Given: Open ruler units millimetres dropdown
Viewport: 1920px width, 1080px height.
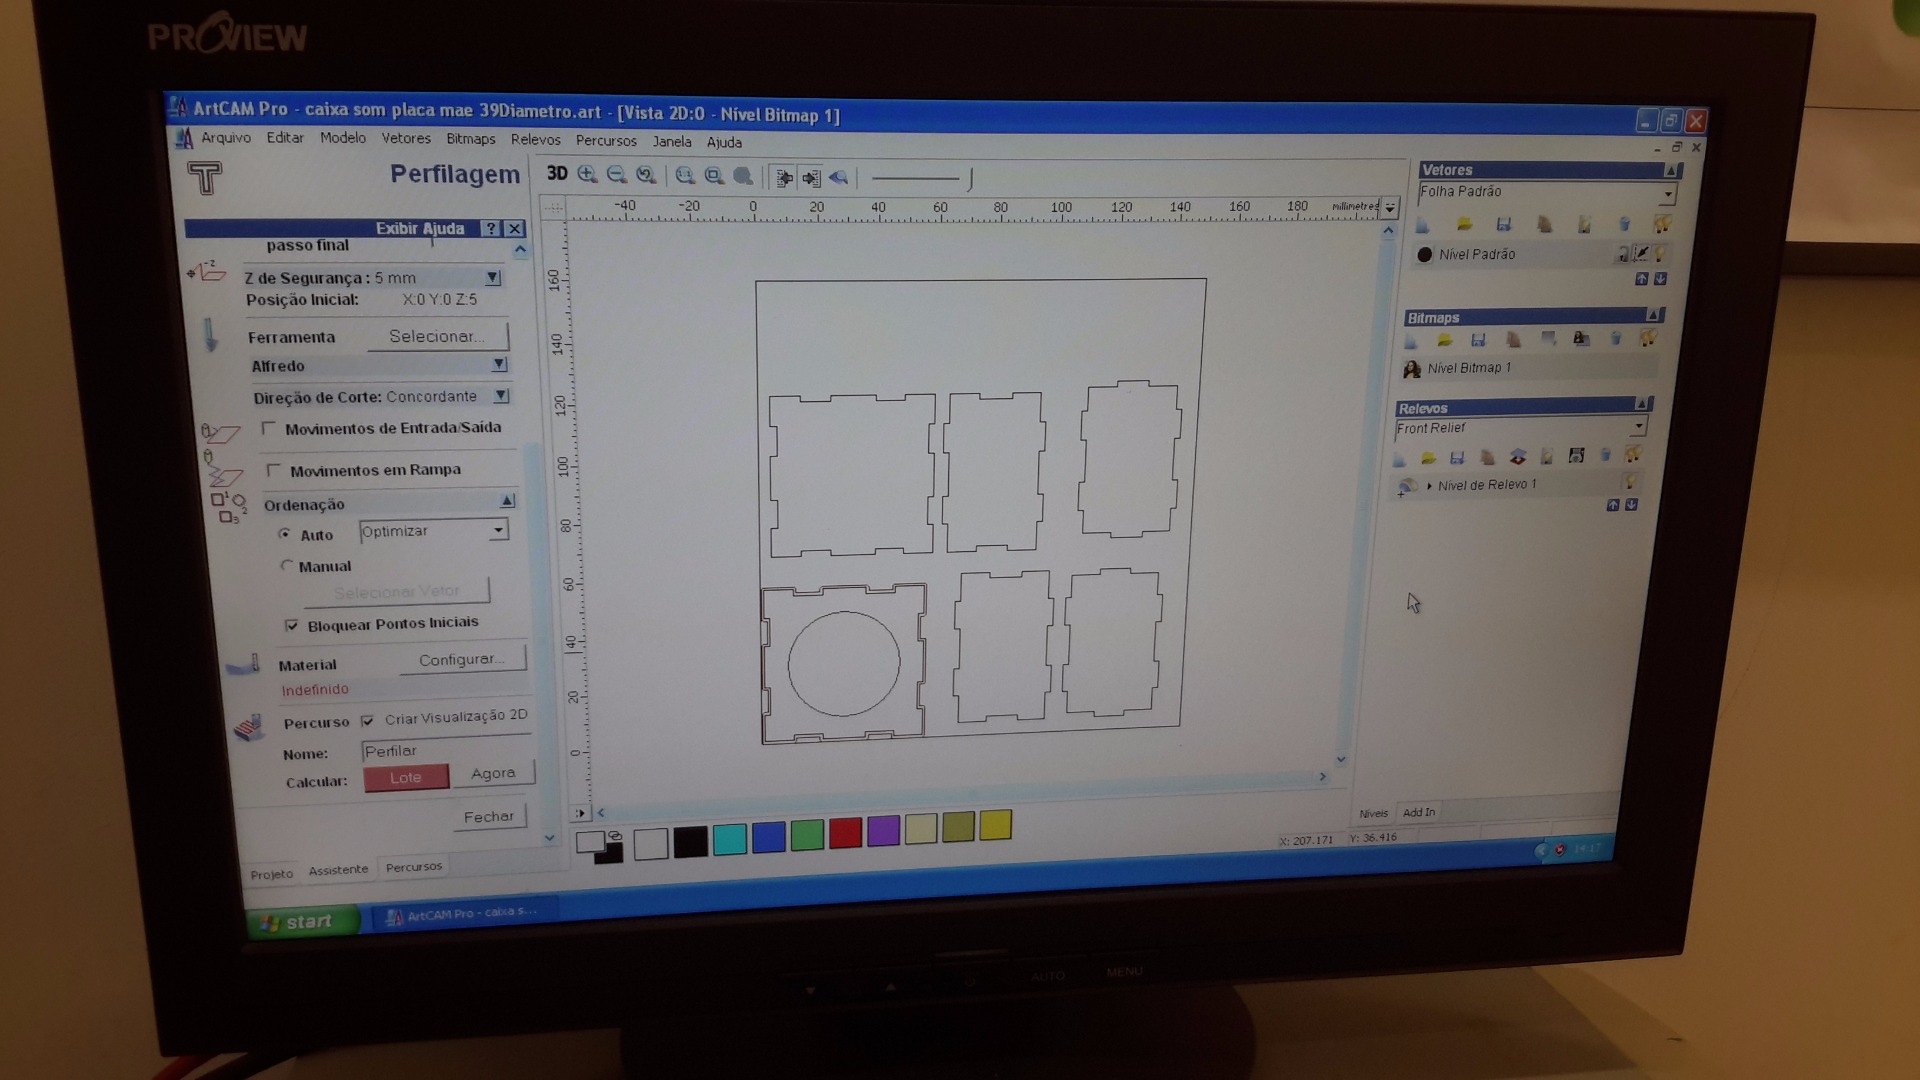Looking at the screenshot, I should coord(1389,207).
